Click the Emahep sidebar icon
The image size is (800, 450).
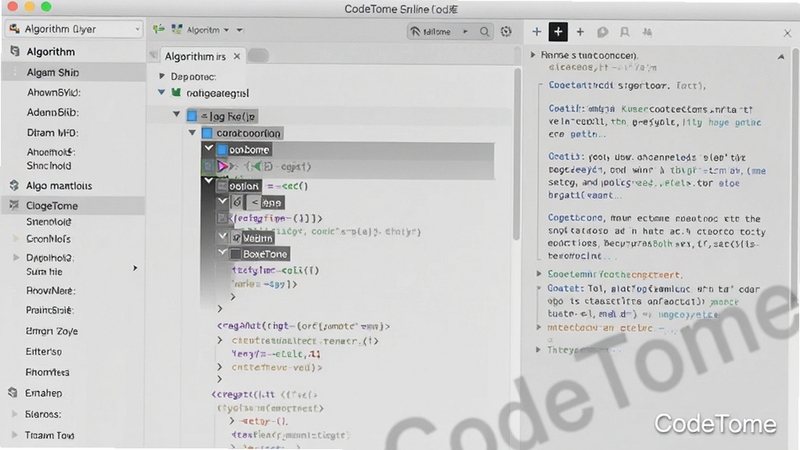click(x=13, y=392)
